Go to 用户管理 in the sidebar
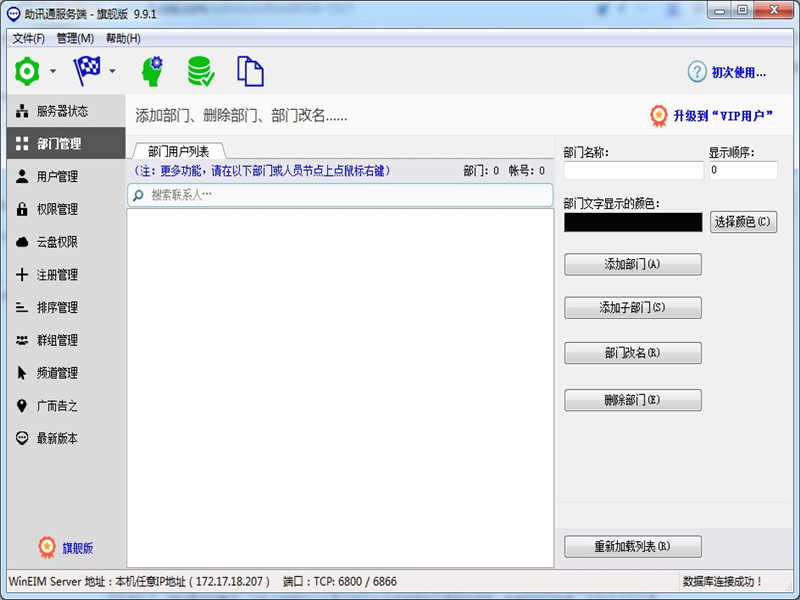The width and height of the screenshot is (800, 600). pos(57,177)
